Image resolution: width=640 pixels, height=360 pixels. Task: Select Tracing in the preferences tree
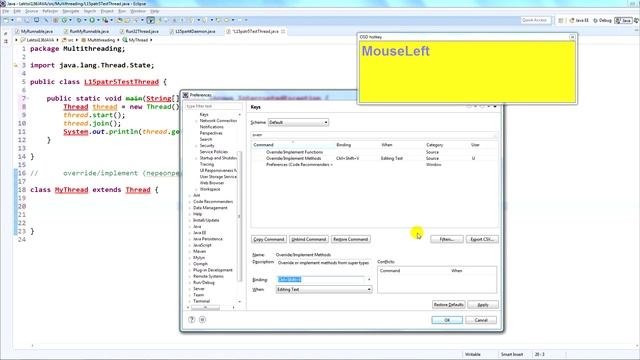pos(207,164)
